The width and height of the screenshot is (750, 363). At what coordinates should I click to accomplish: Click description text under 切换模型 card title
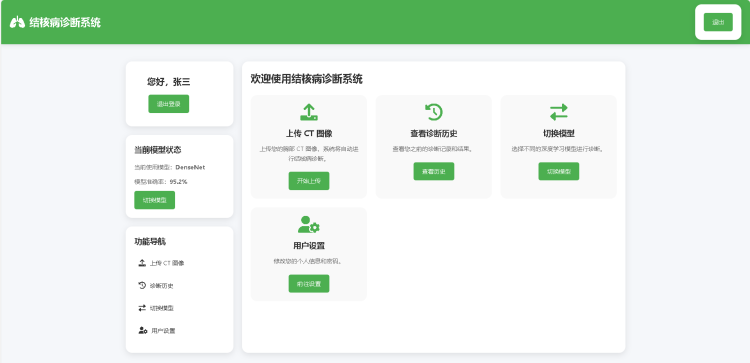559,149
